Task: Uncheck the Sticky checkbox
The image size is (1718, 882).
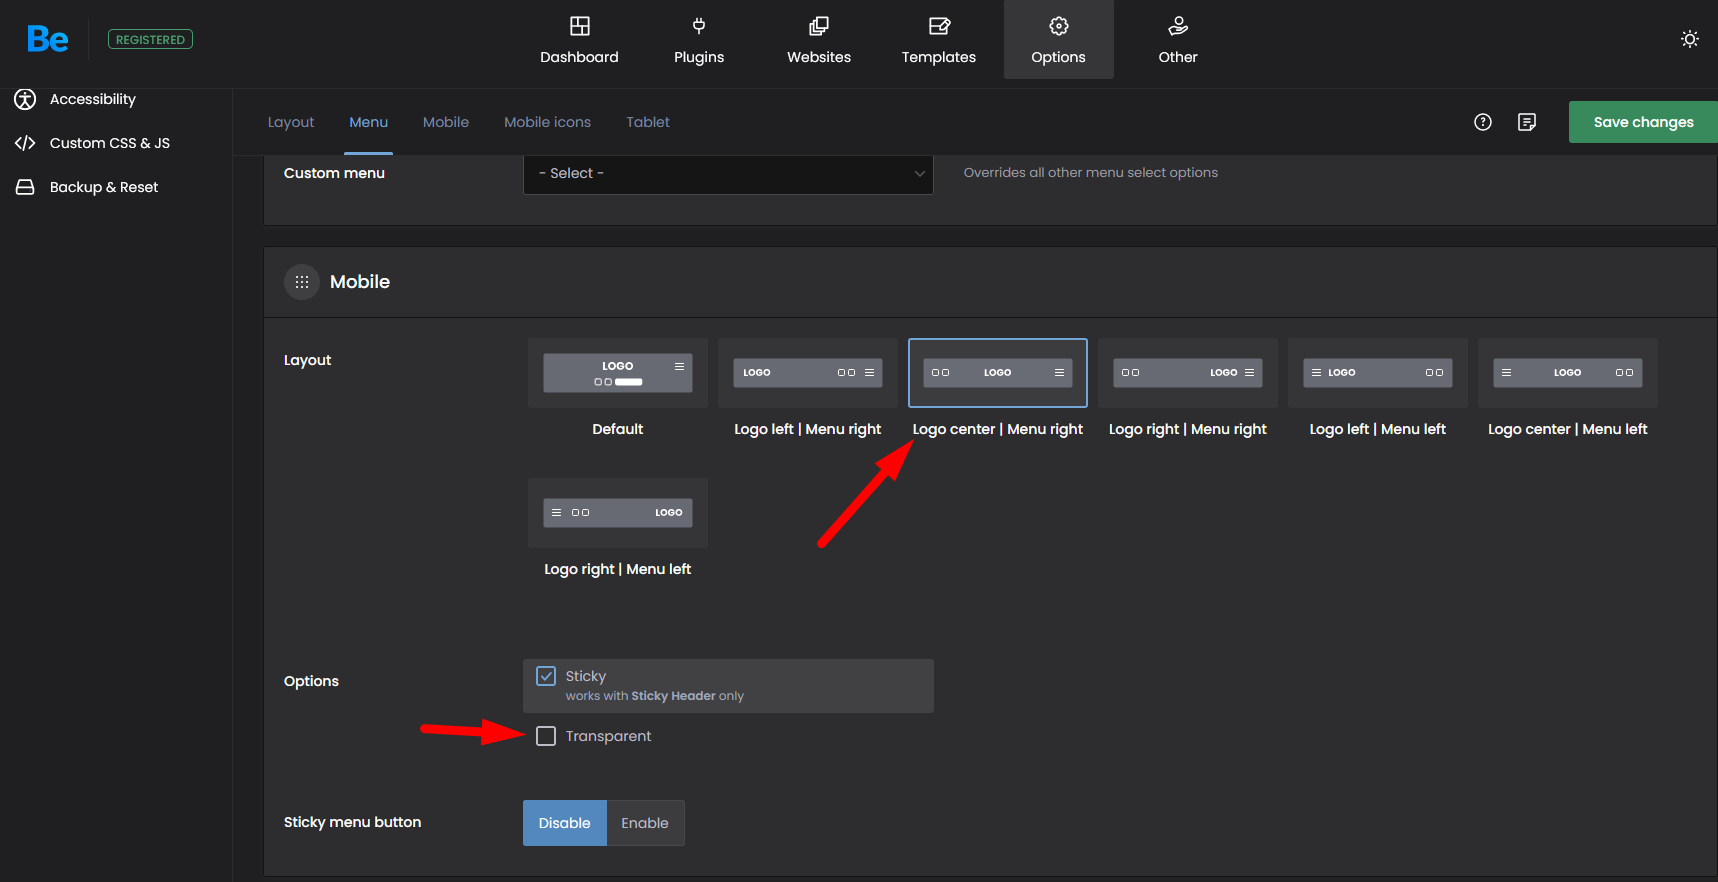Action: click(546, 676)
